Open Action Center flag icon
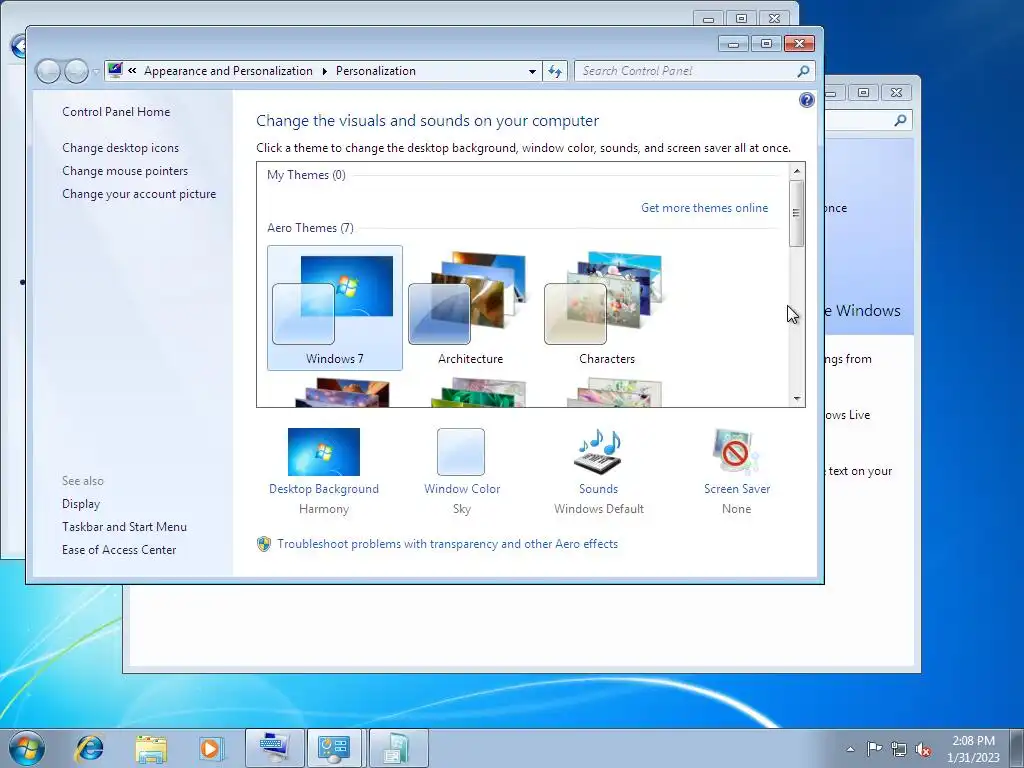 [x=874, y=749]
